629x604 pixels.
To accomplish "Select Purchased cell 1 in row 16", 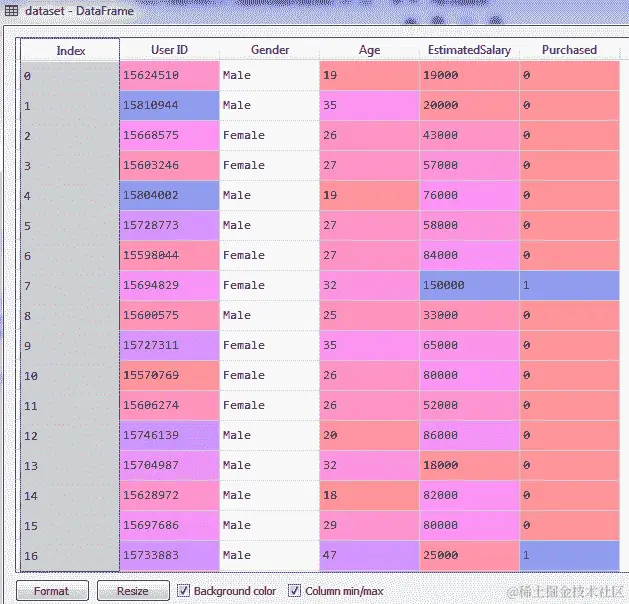I will (569, 556).
